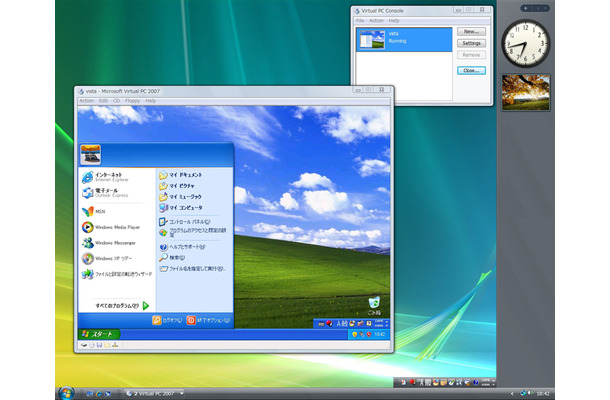Click the Recycle Bin on XP desktop

373,302
